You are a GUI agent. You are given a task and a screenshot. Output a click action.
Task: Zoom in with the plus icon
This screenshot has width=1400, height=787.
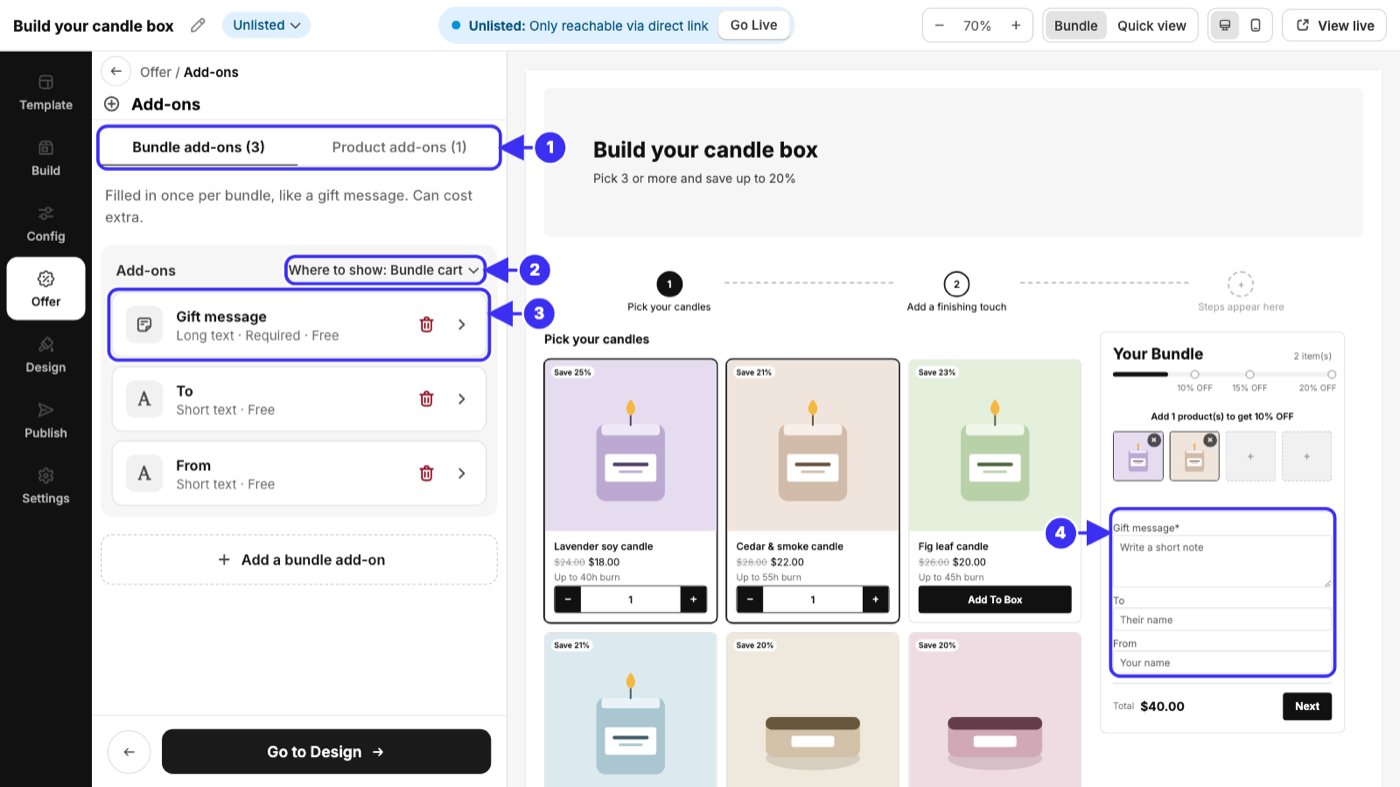pyautogui.click(x=1016, y=26)
